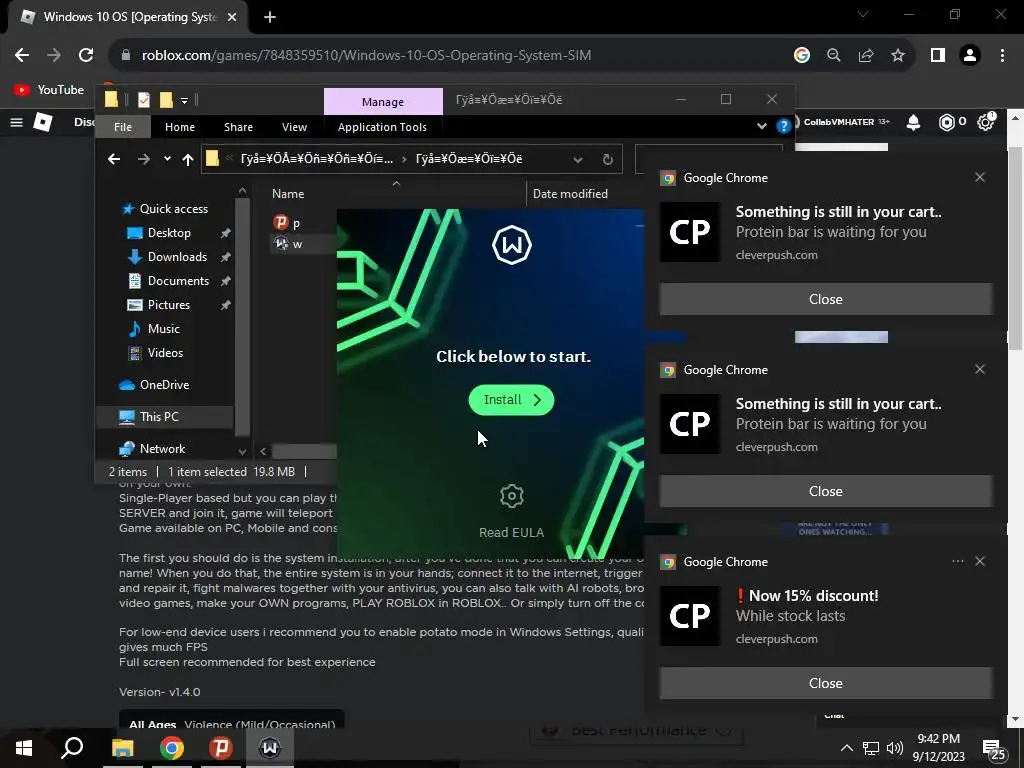
Task: Expand the Explorer ribbon chevron
Action: pyautogui.click(x=761, y=126)
